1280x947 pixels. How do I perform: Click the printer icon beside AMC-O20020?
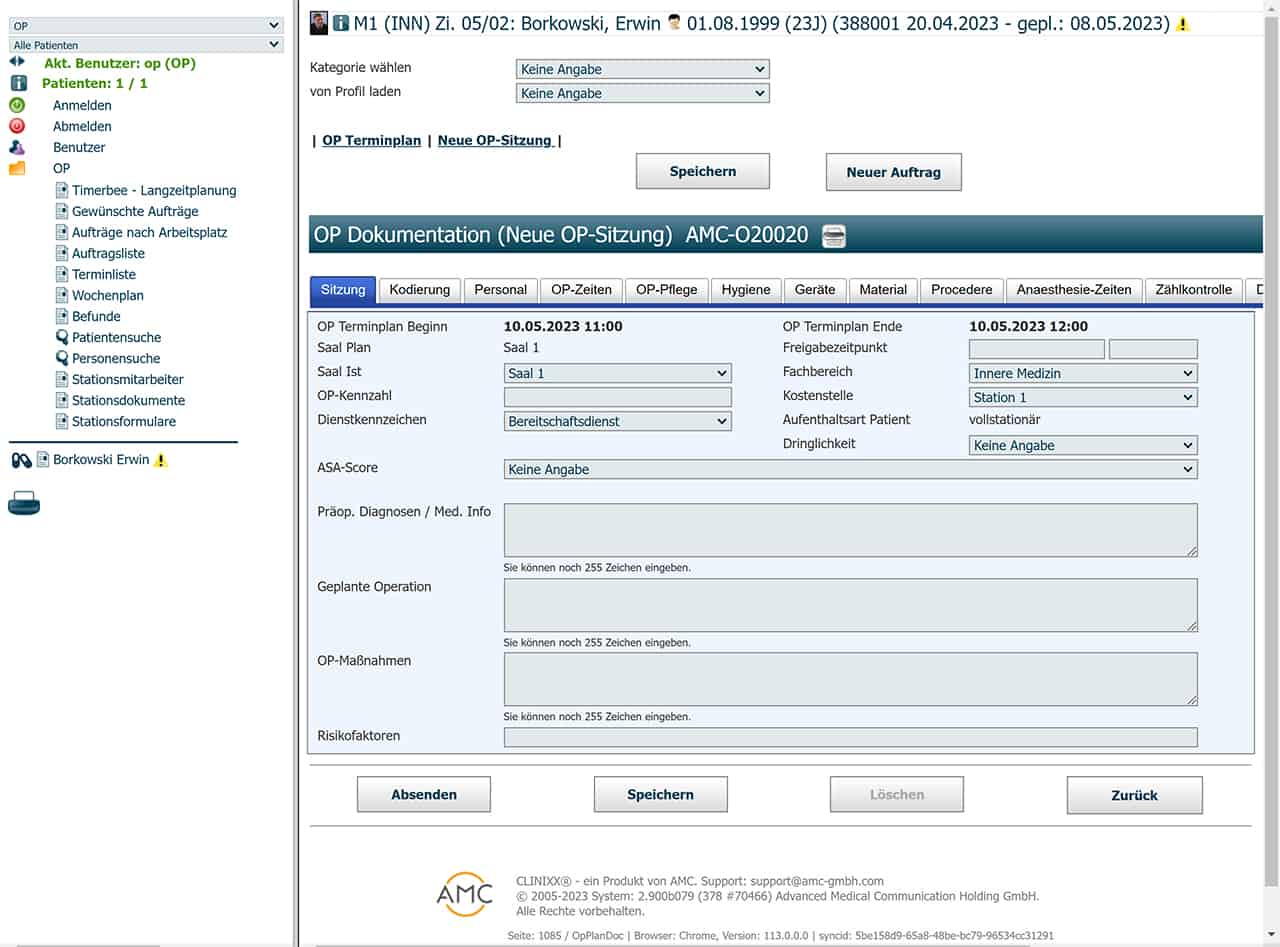coord(833,236)
